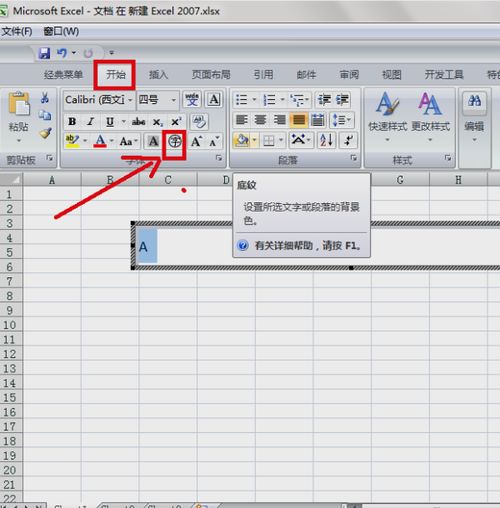Select column C header

(168, 180)
